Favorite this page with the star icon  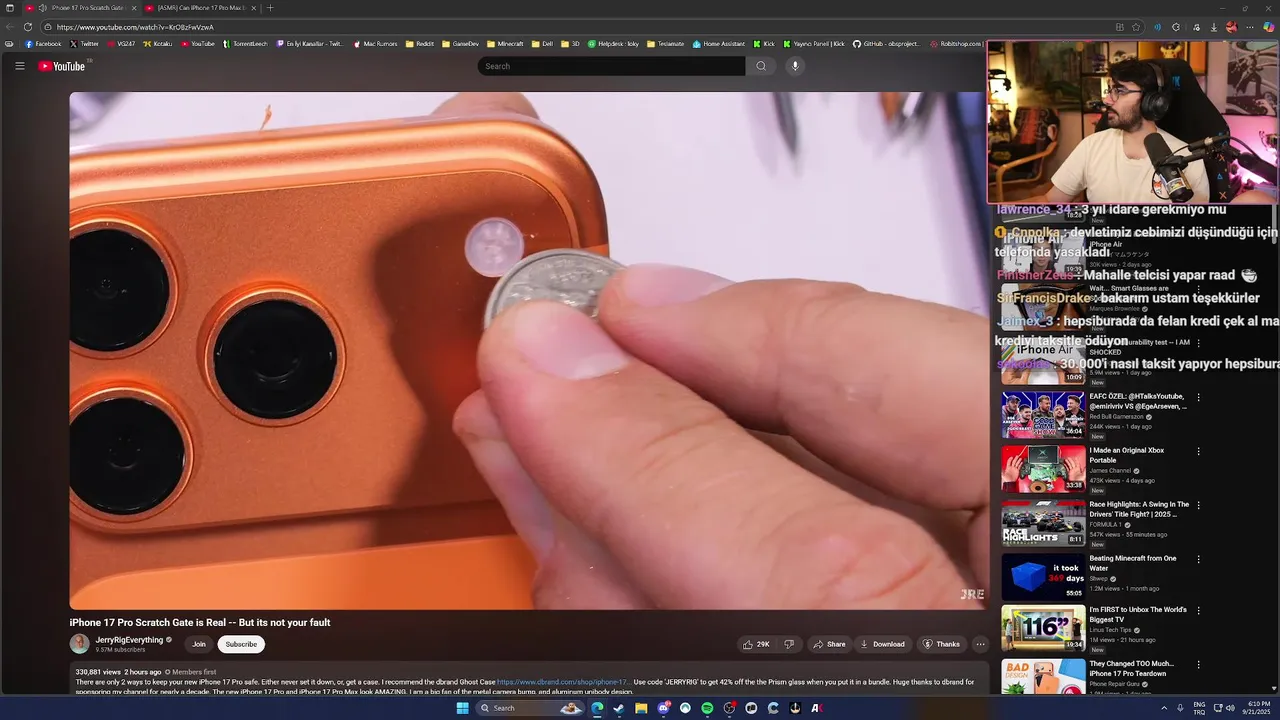[x=1136, y=27]
